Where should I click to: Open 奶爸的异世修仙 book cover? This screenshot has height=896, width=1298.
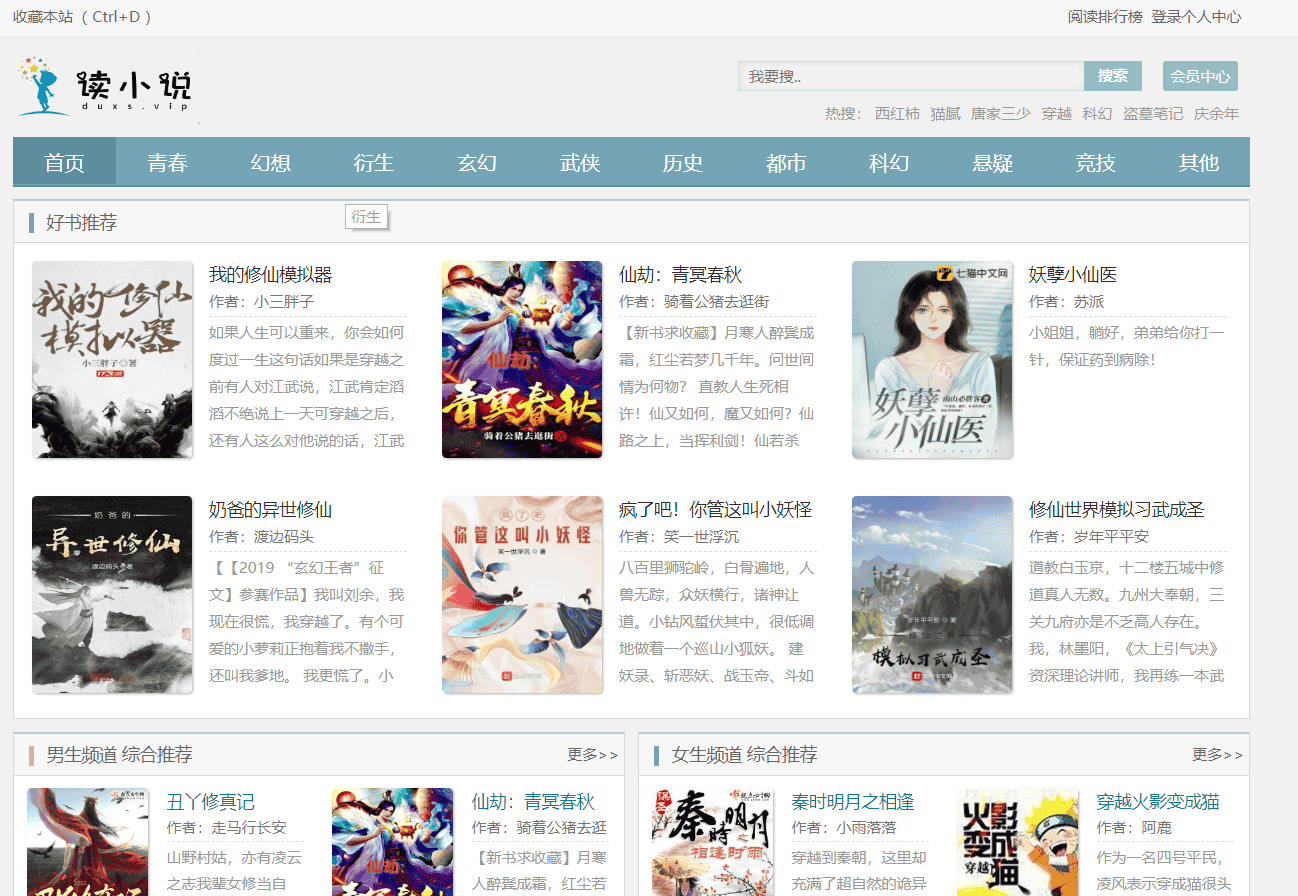[x=112, y=595]
